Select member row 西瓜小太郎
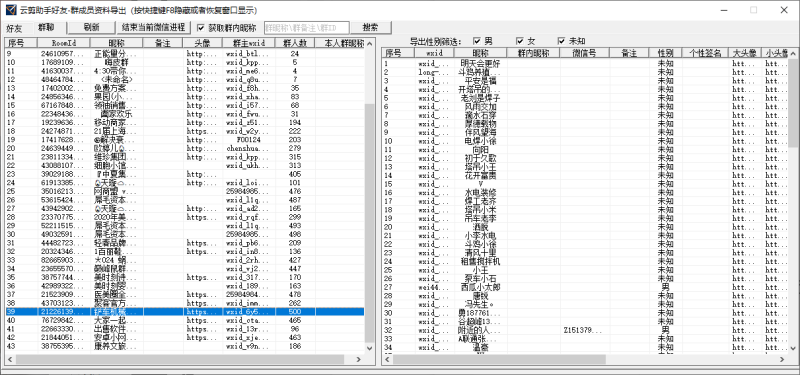Screen dimensions: 800x375 coord(585,287)
